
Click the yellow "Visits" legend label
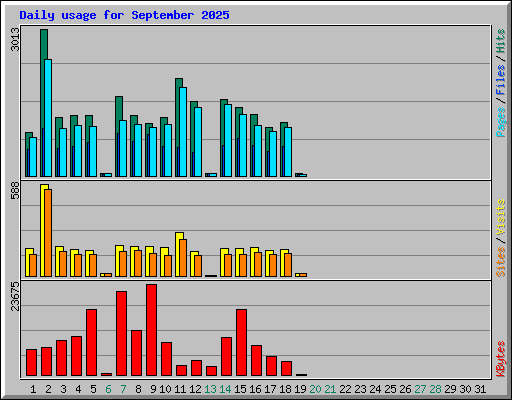click(x=501, y=217)
